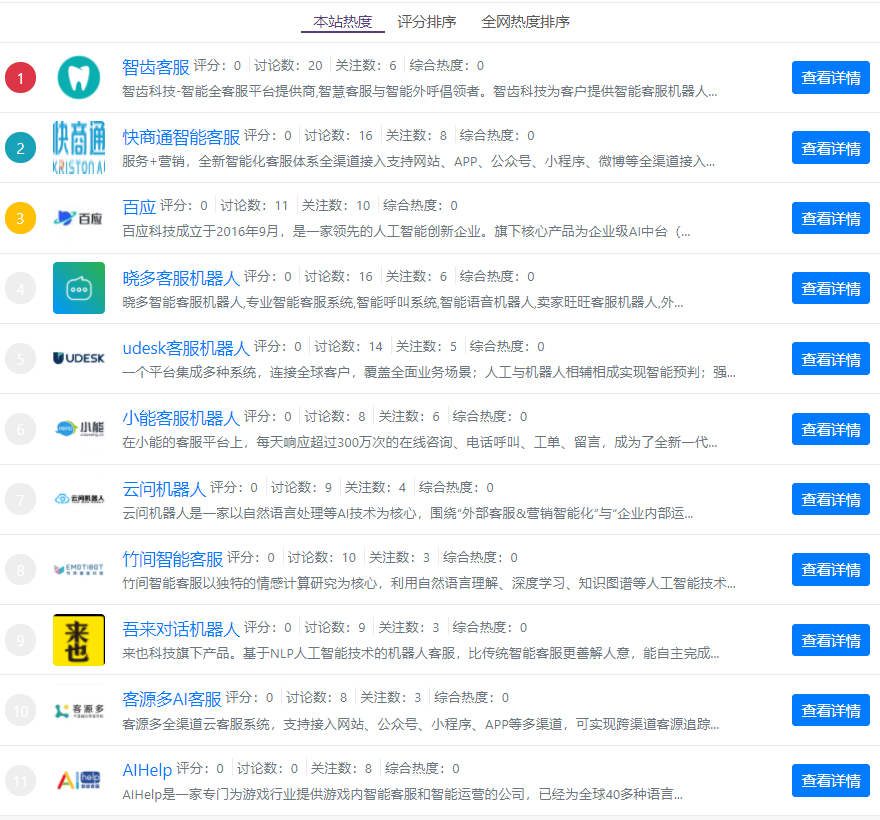
Task: Click the gray rank 5 badge
Action: (20, 359)
